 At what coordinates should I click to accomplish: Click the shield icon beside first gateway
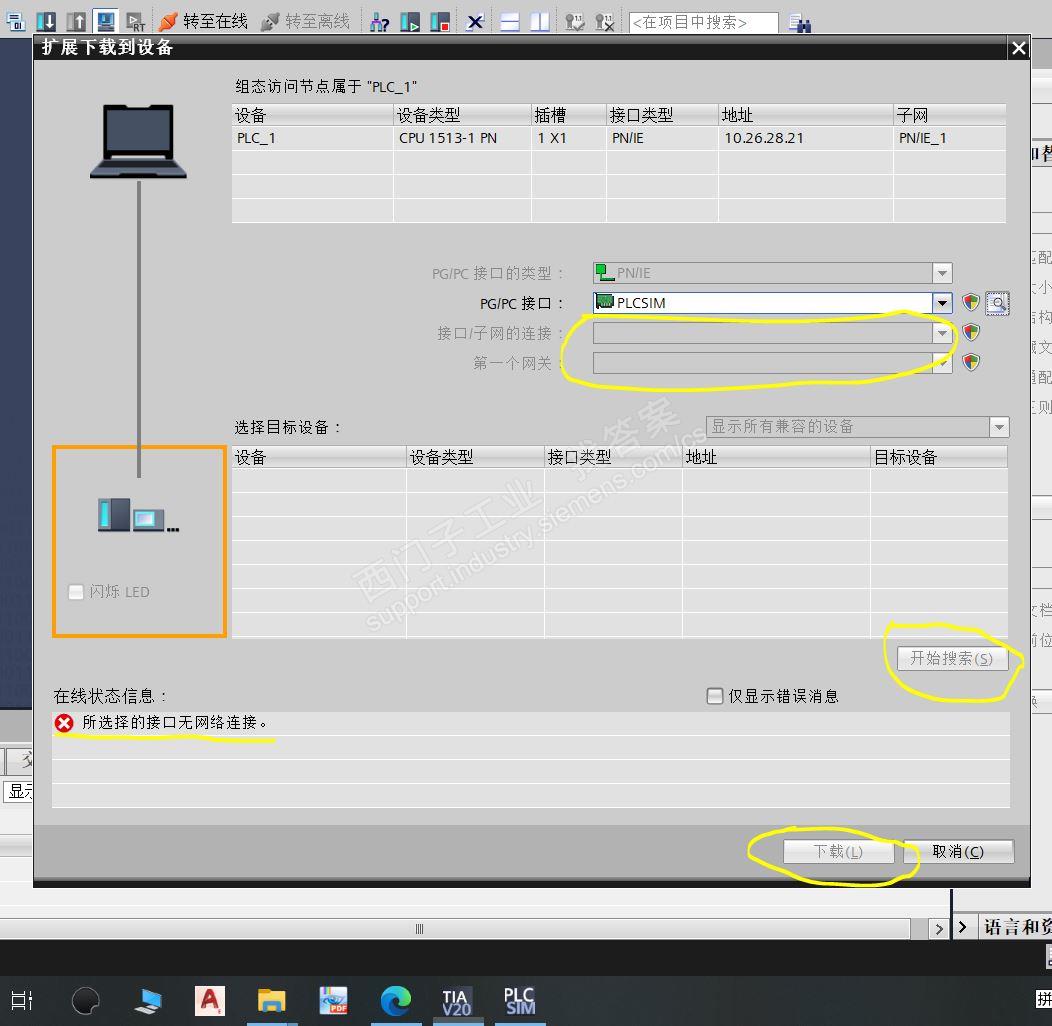click(x=971, y=362)
